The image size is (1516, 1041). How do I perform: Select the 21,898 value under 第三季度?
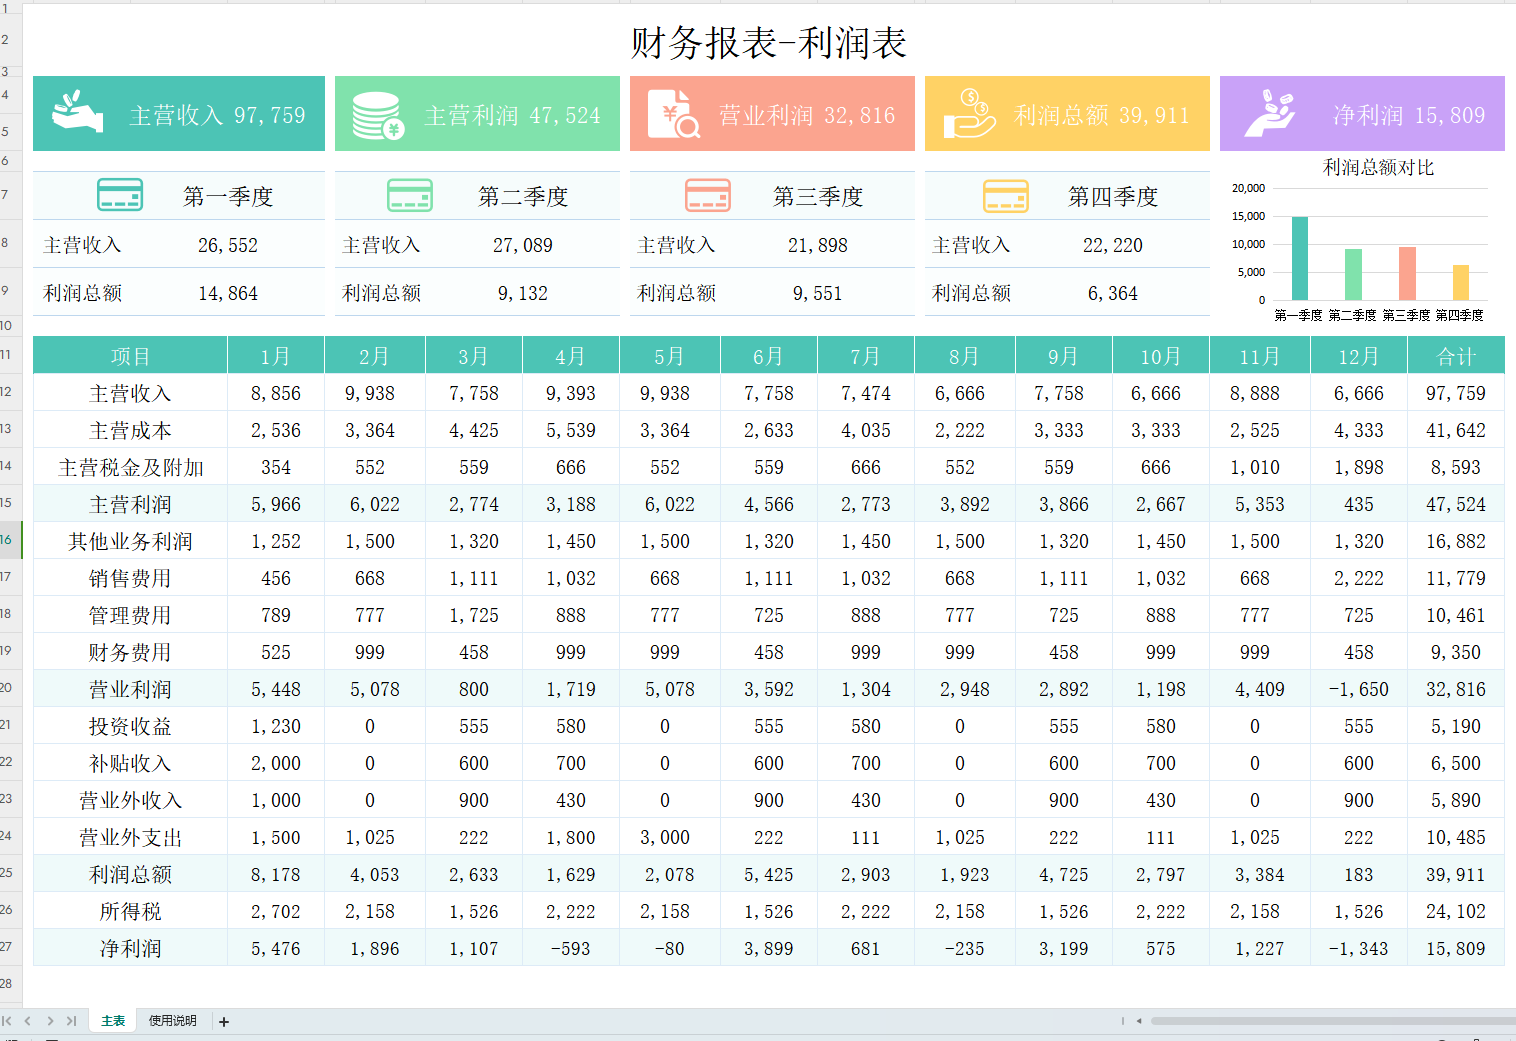click(x=818, y=245)
